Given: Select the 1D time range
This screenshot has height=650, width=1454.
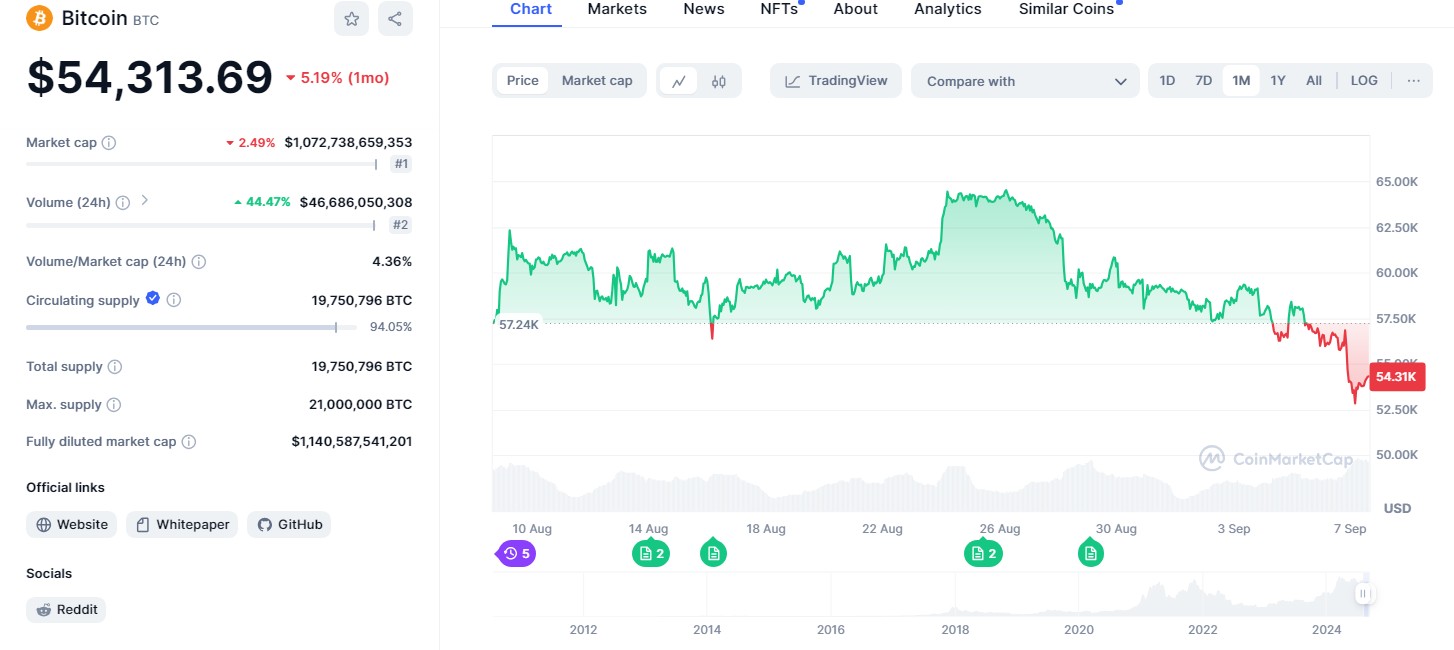Looking at the screenshot, I should click(1167, 81).
